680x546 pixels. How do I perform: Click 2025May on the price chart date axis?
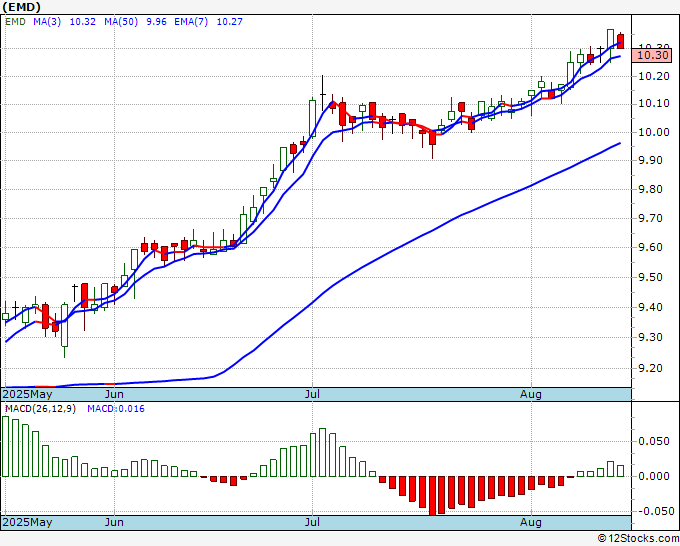point(27,394)
